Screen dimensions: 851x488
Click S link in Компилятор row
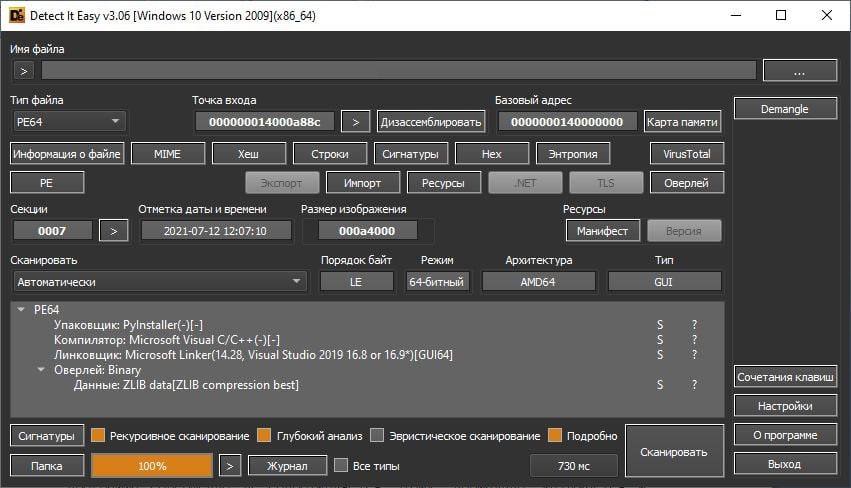(x=660, y=340)
